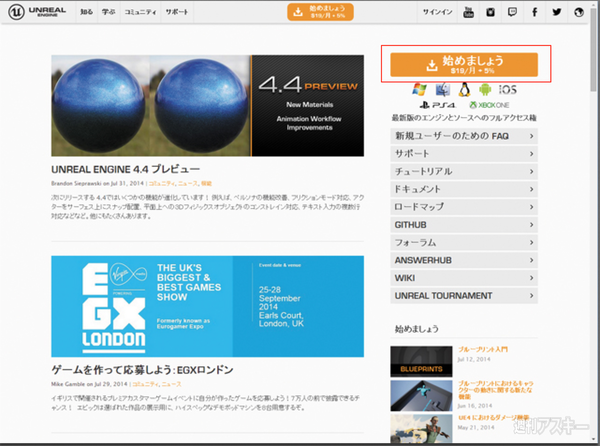Open the ドキュメント sidebar entry
Image resolution: width=600 pixels, height=446 pixels.
point(464,189)
